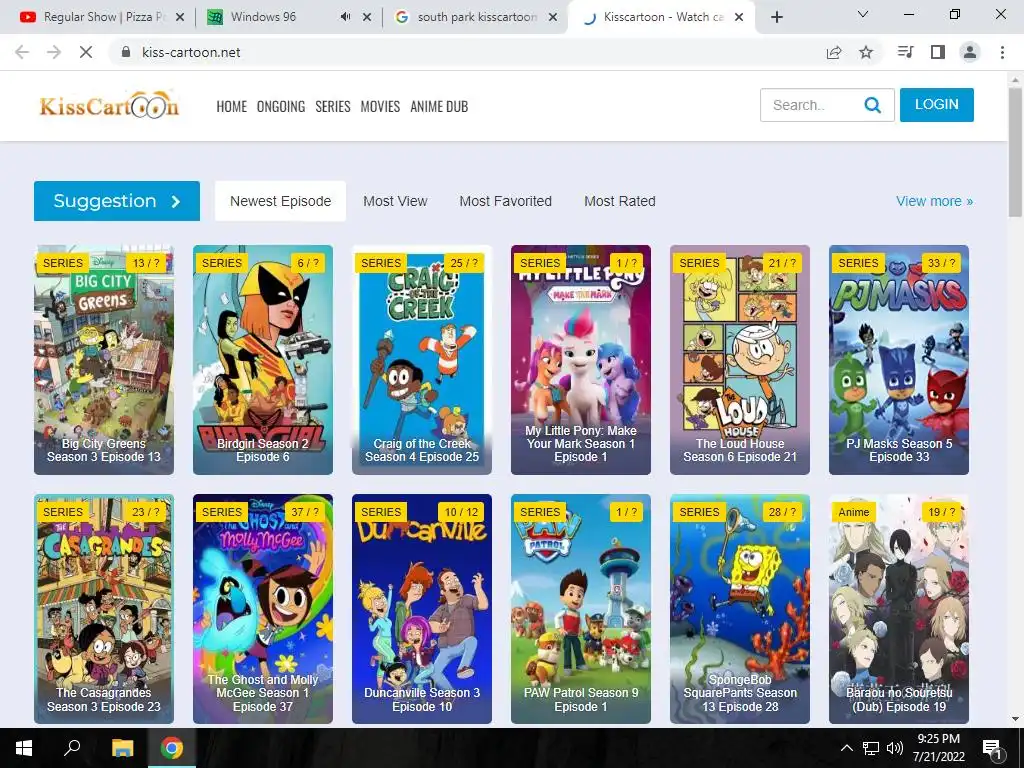This screenshot has height=768, width=1024.
Task: Share this page via the share icon
Action: click(x=834, y=52)
